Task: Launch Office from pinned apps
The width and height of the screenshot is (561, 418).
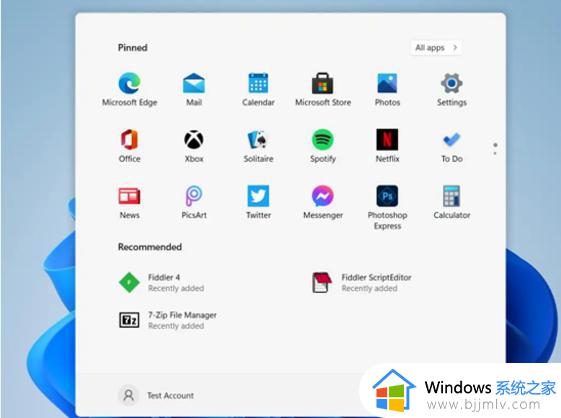Action: (130, 146)
